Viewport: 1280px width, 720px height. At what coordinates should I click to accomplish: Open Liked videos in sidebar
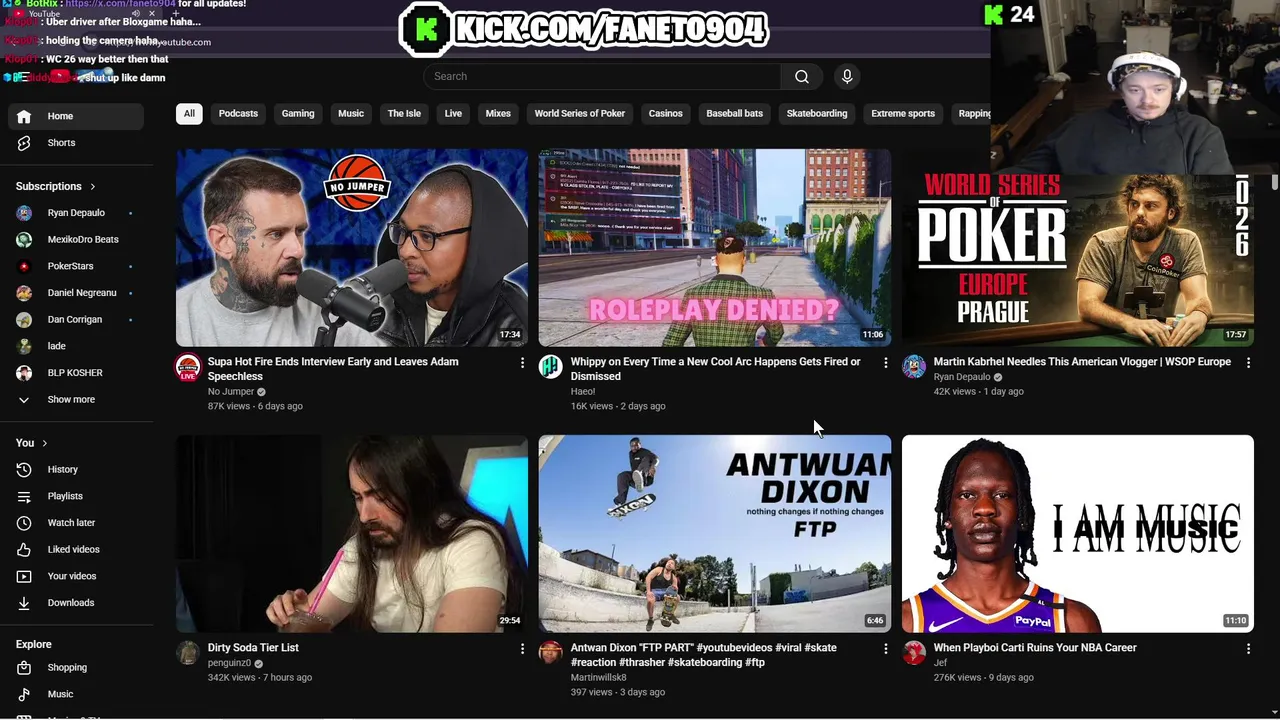(x=76, y=549)
